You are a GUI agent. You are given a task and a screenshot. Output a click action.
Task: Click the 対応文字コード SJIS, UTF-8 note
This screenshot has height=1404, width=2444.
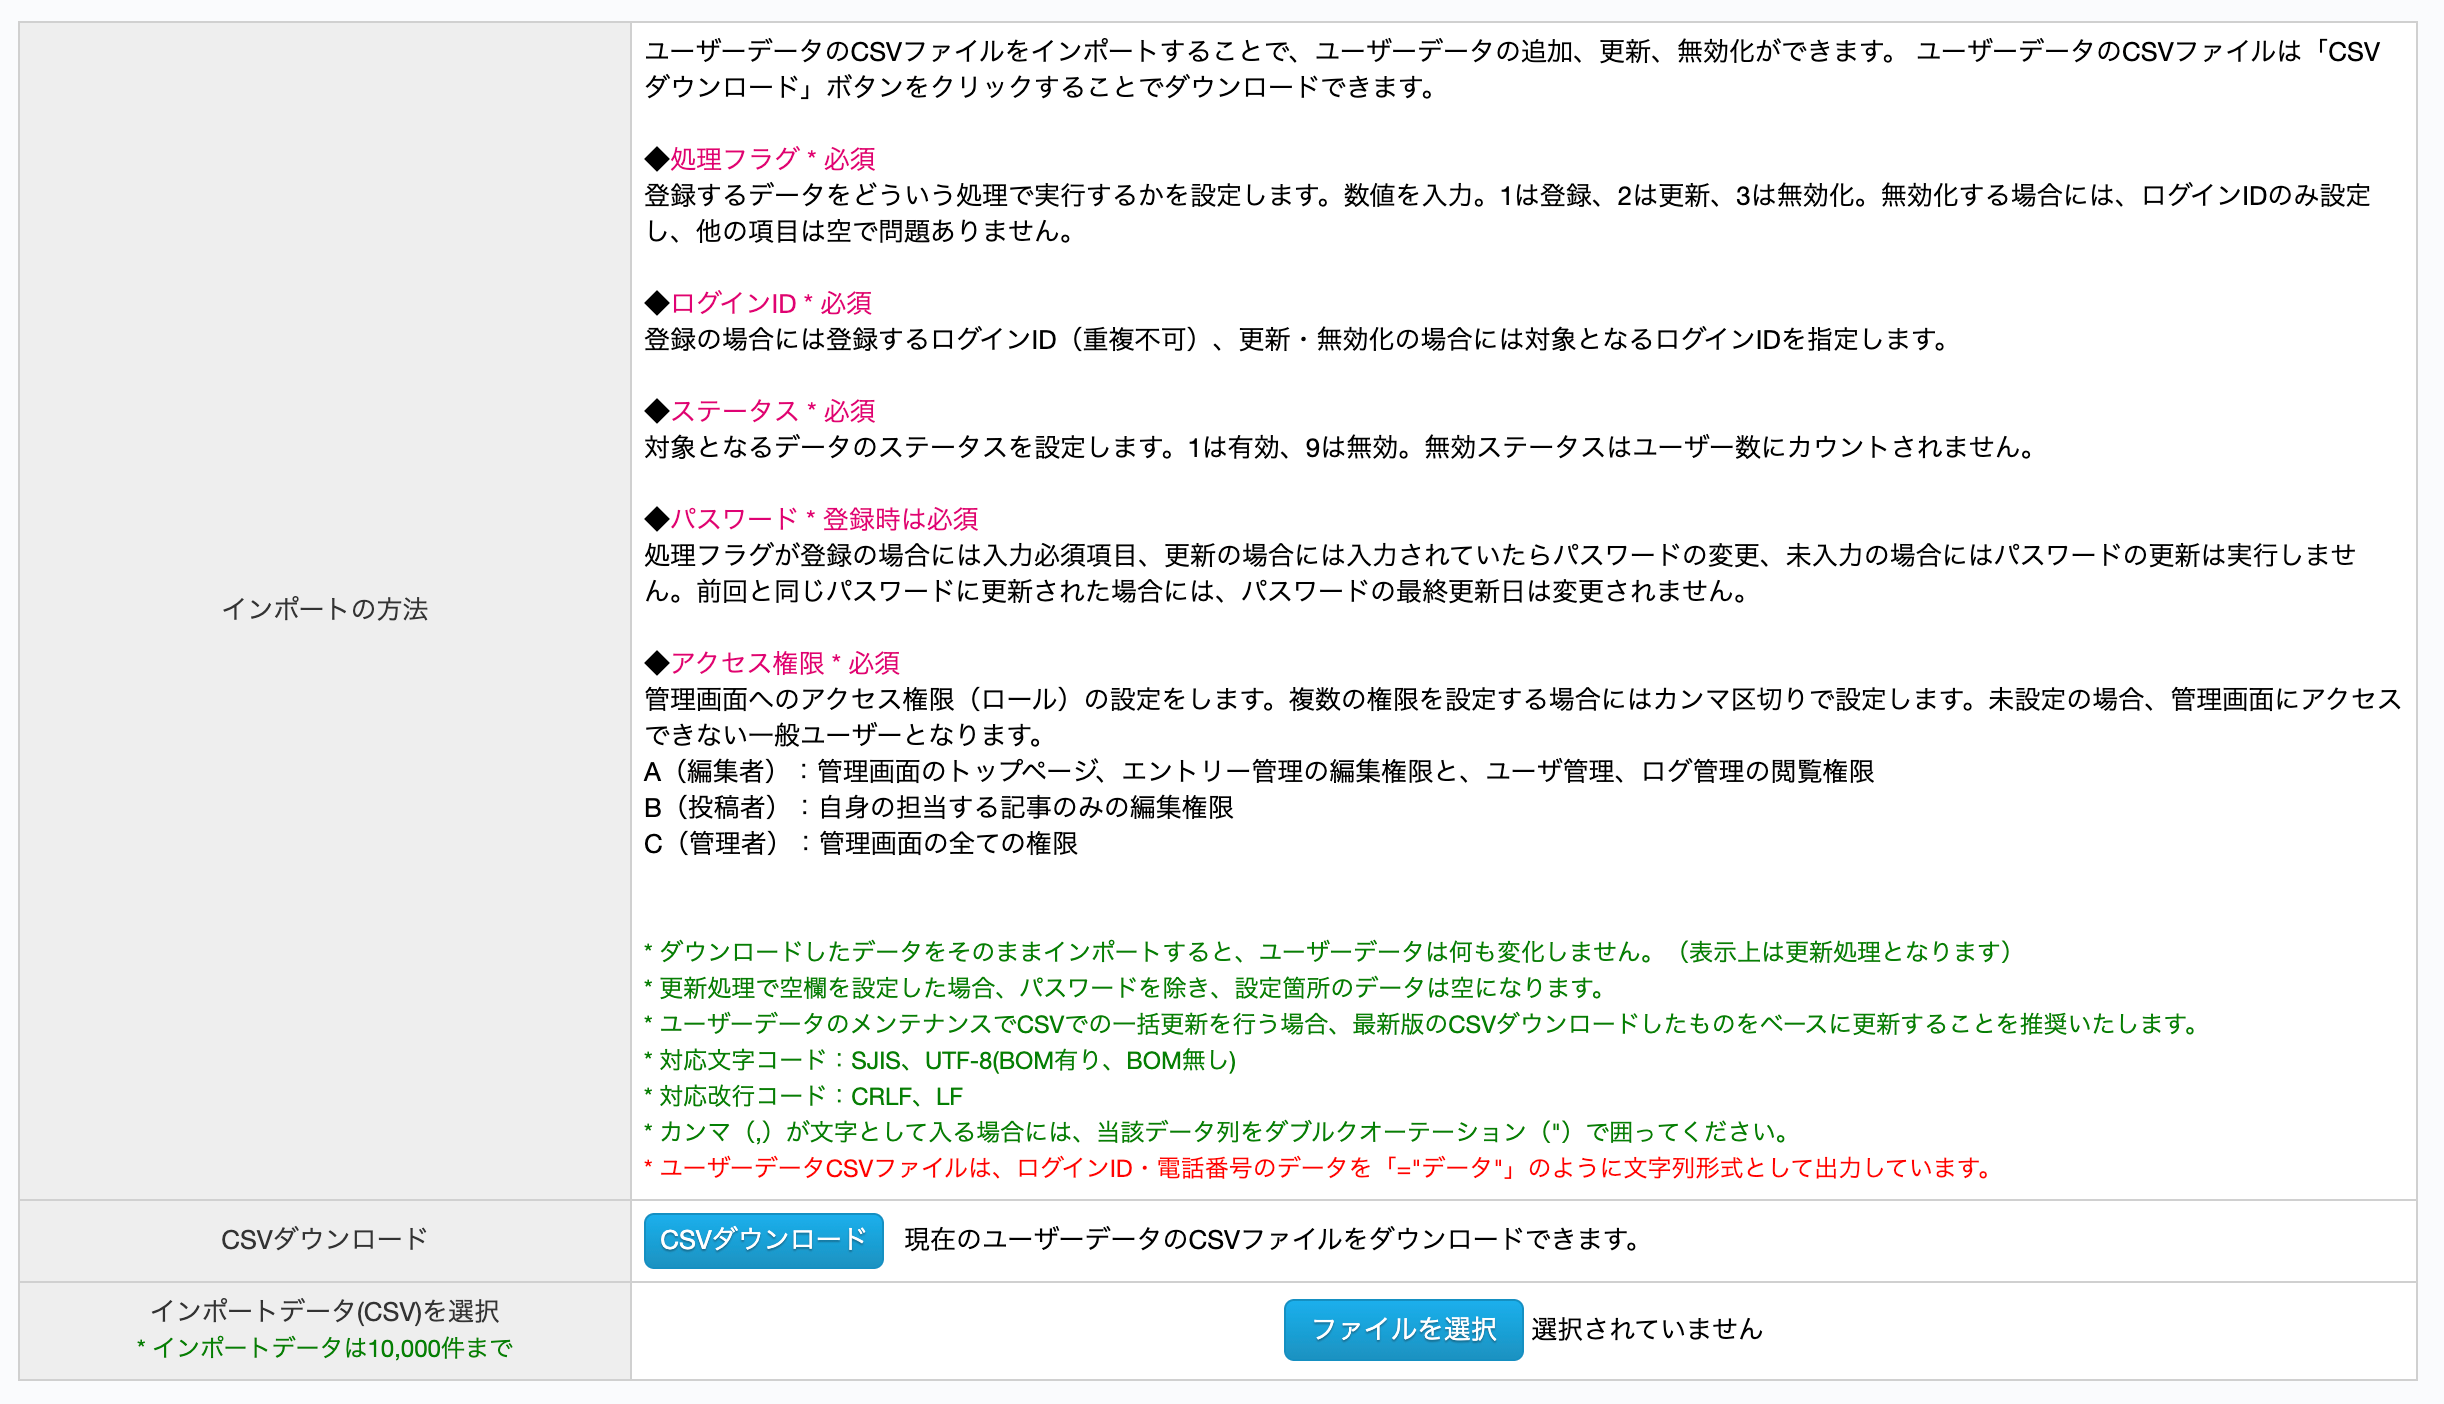point(940,1060)
